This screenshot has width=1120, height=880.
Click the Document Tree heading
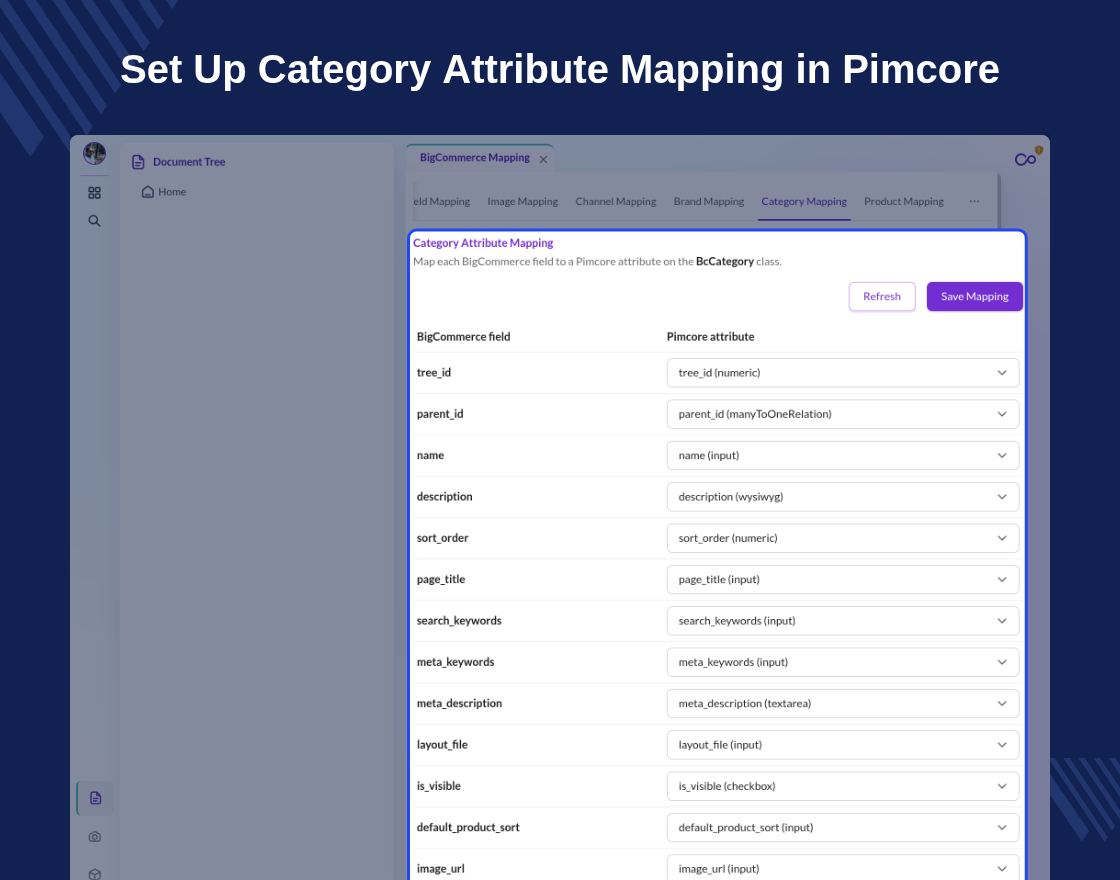pyautogui.click(x=189, y=162)
